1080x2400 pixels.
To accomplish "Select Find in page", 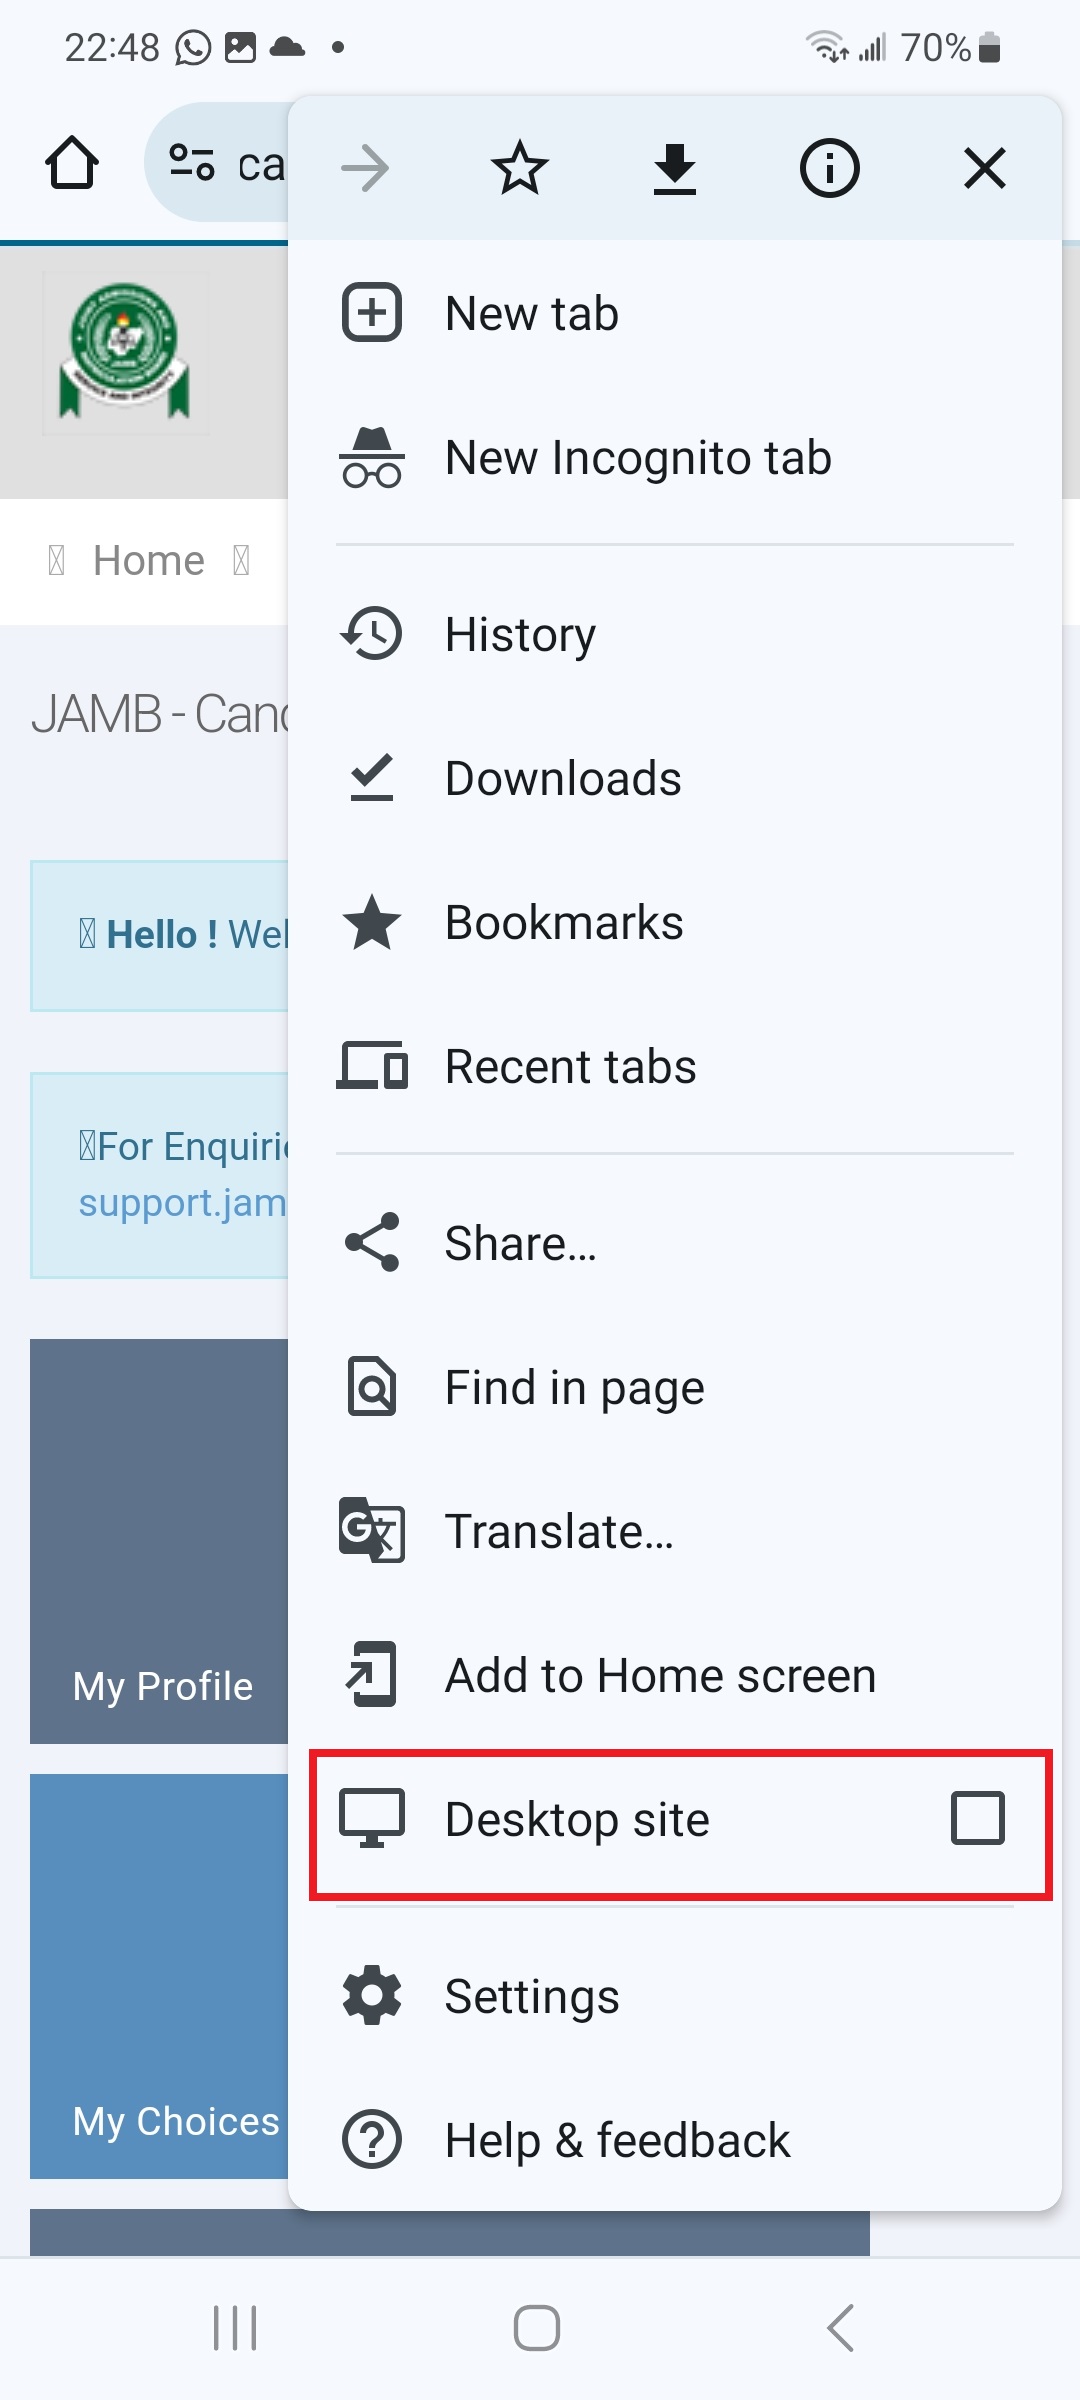I will 675,1387.
